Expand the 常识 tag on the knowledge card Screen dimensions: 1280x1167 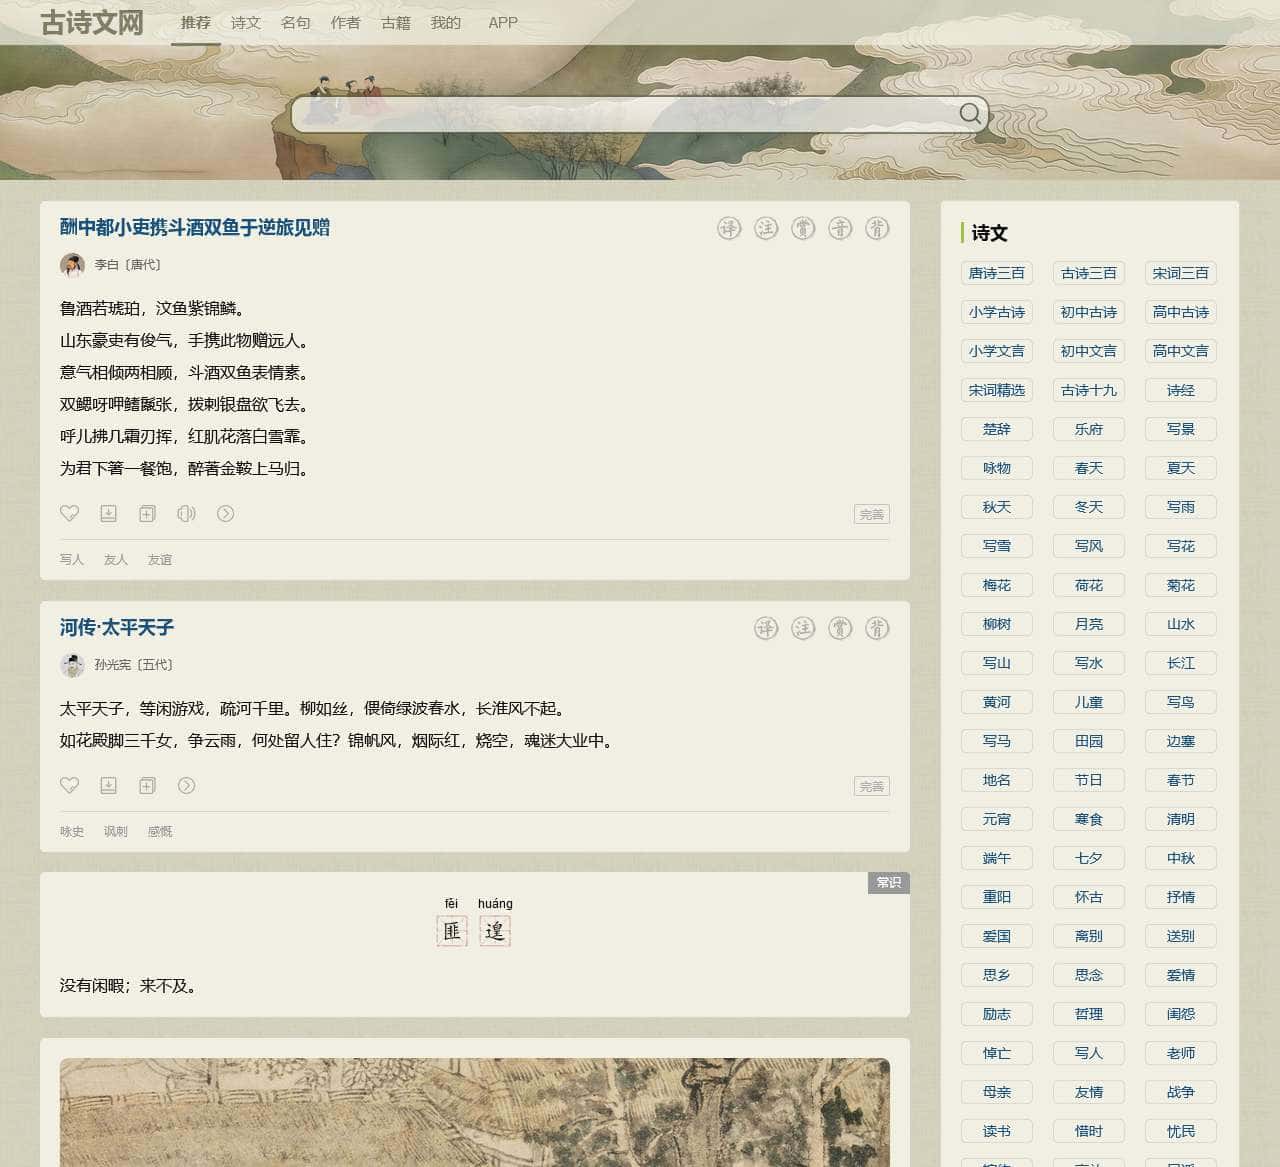click(888, 883)
